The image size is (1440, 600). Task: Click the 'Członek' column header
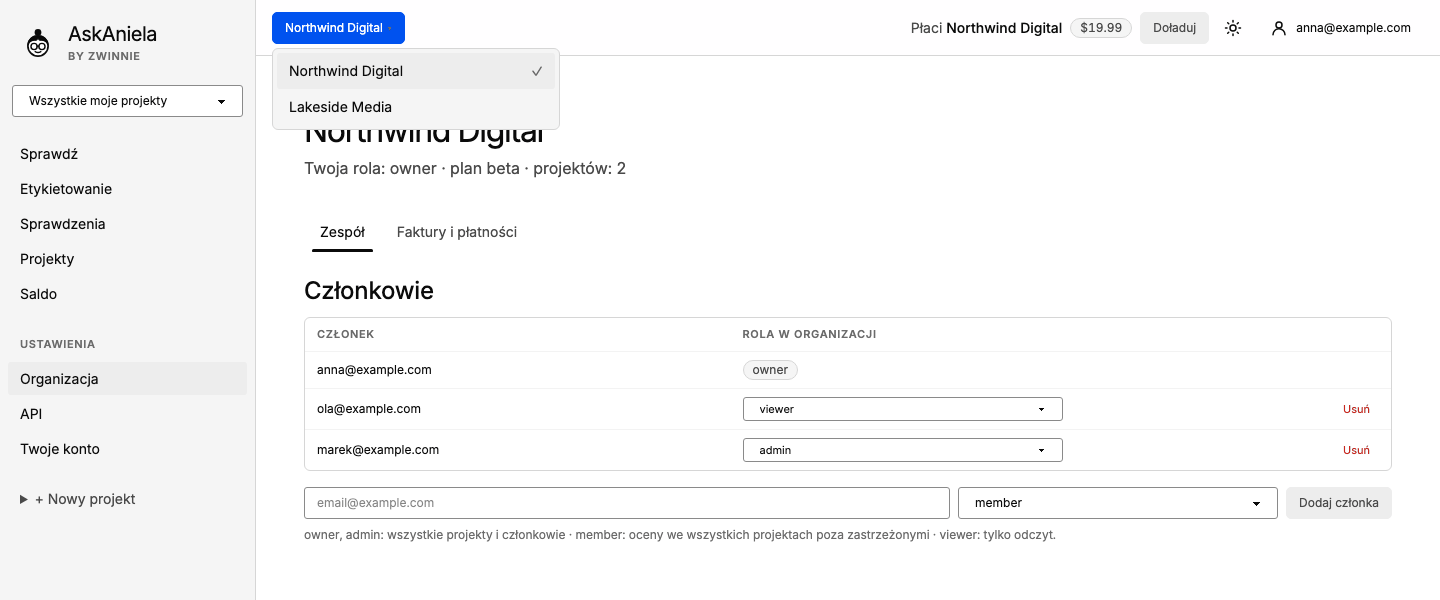(x=345, y=334)
